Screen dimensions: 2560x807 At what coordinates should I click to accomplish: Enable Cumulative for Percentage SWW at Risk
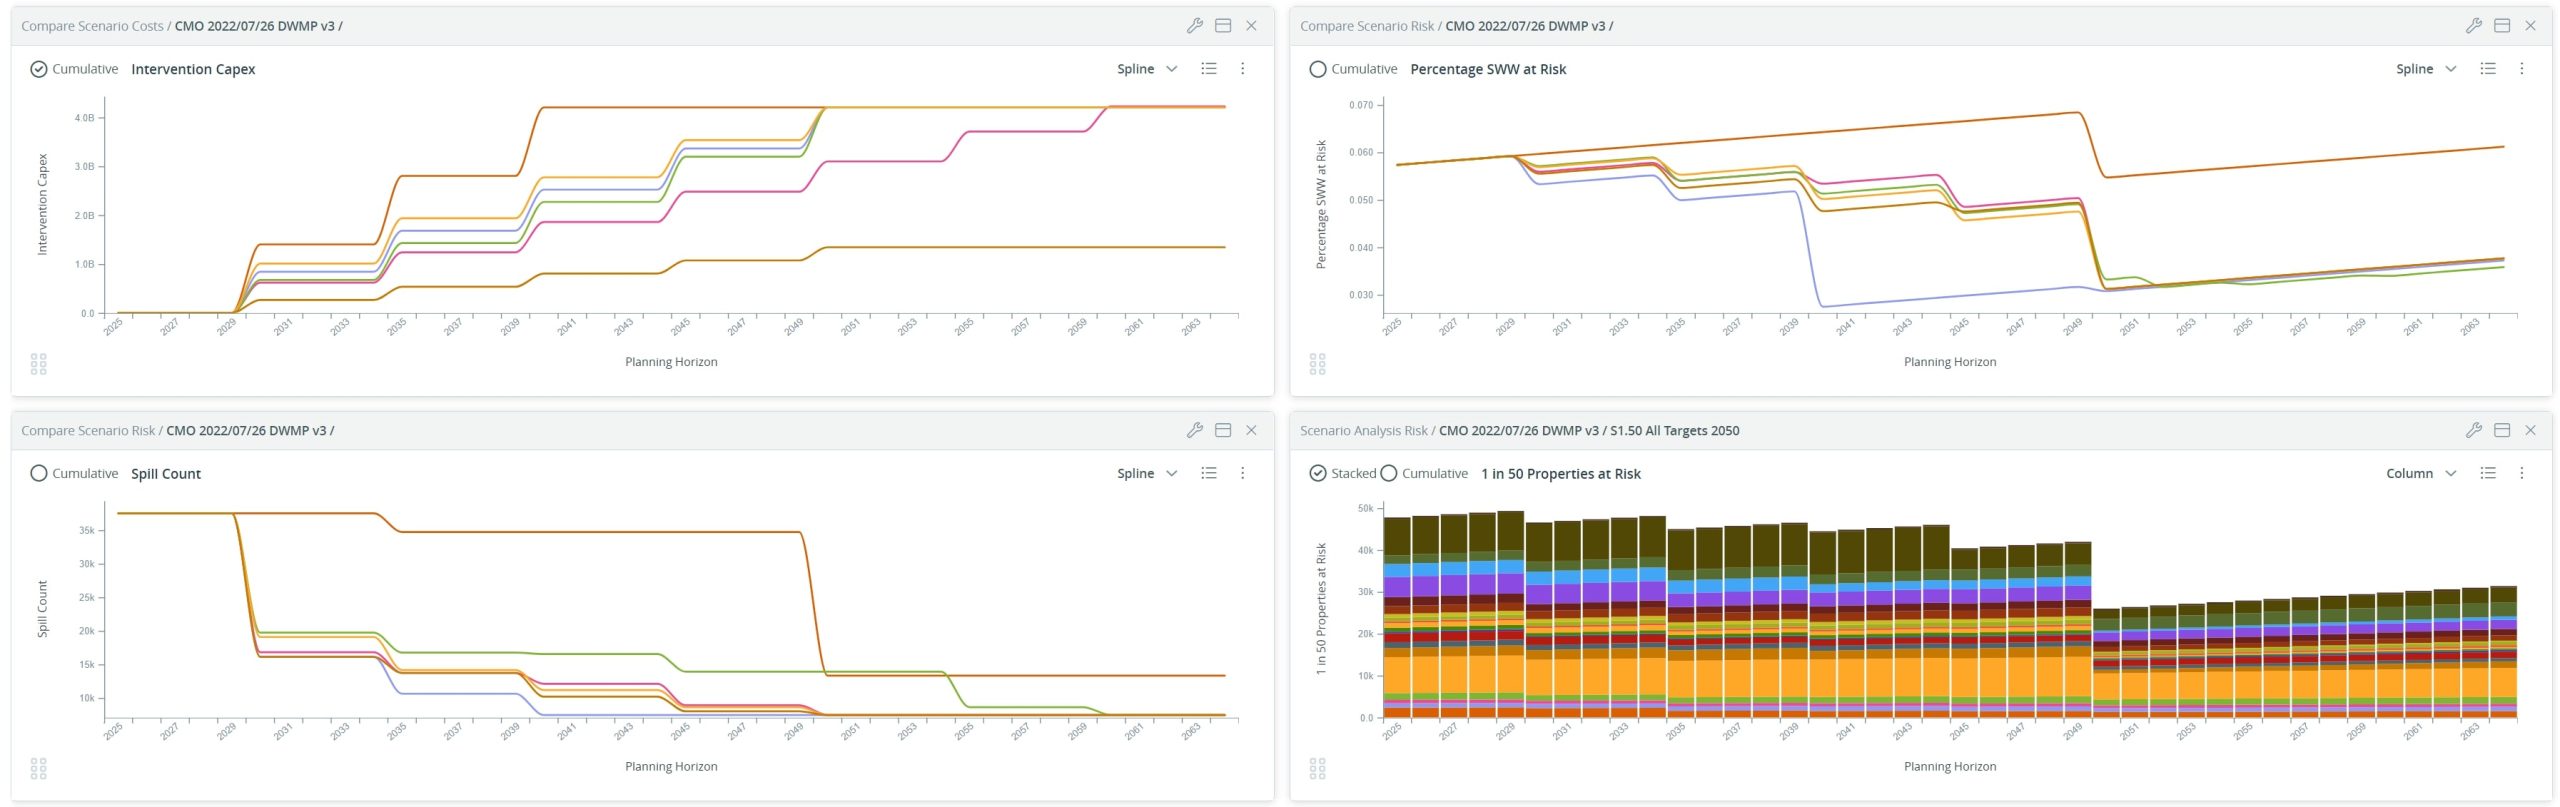[1318, 69]
